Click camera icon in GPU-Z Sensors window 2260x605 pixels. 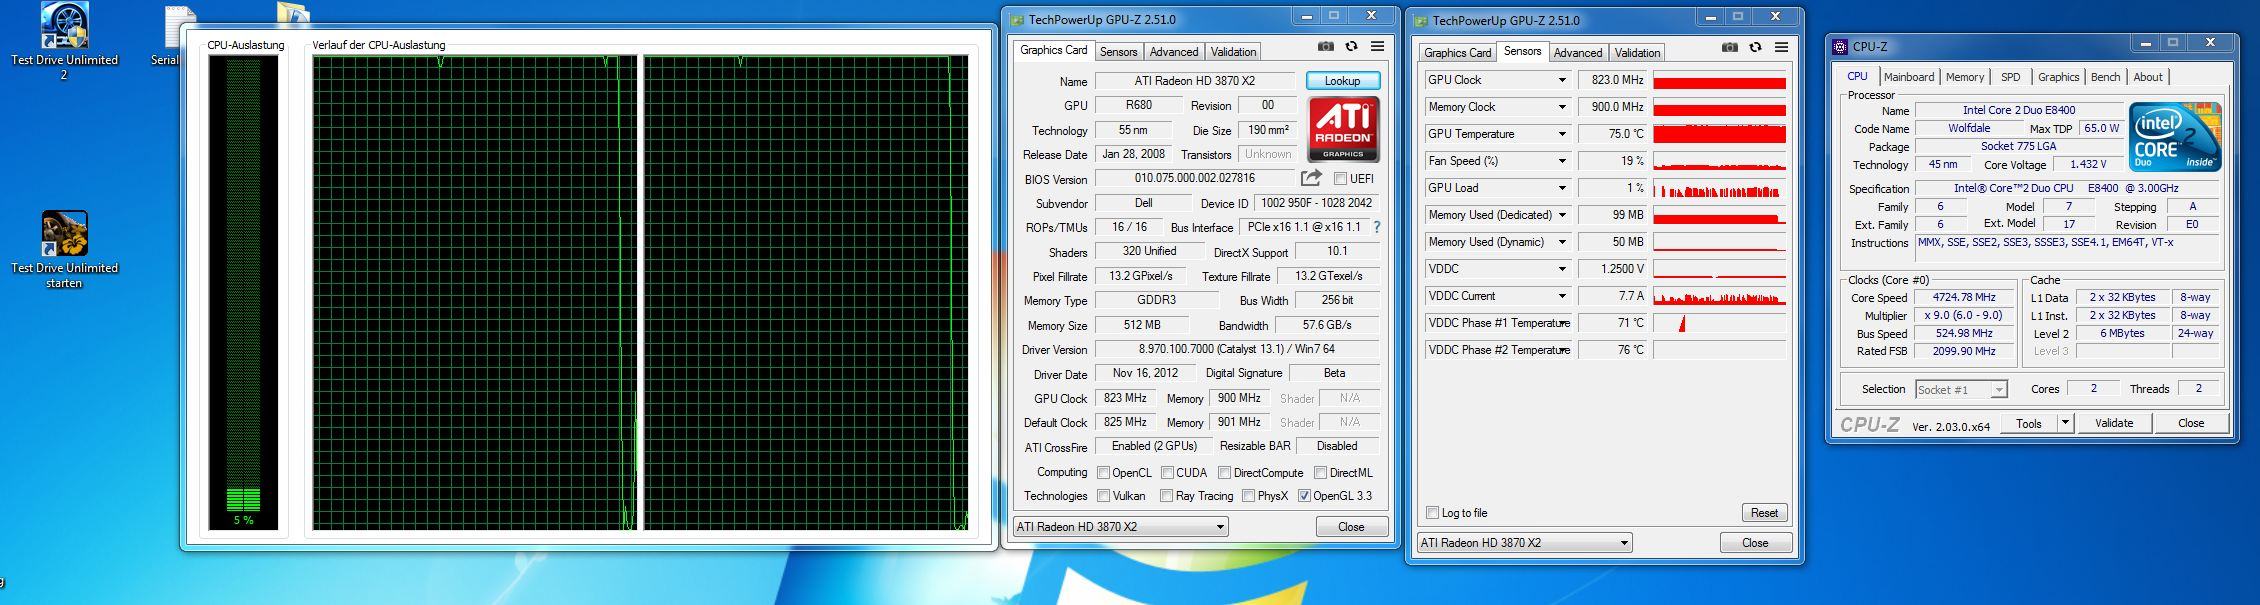coord(1729,48)
